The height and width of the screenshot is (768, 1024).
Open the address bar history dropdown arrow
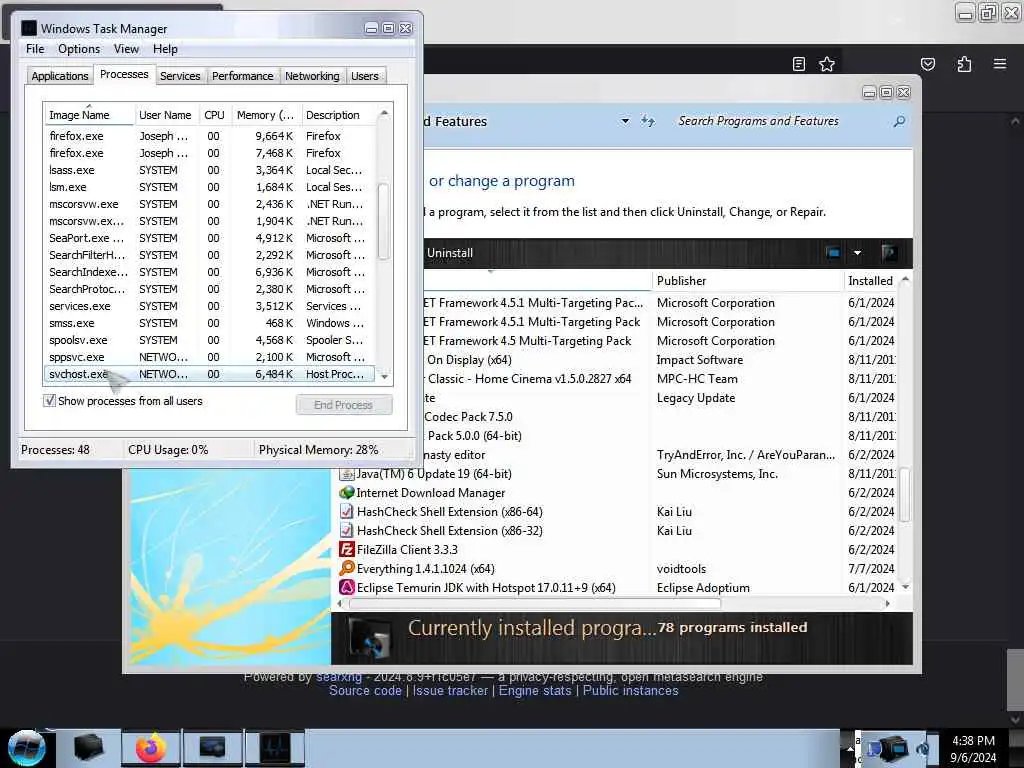tap(625, 121)
